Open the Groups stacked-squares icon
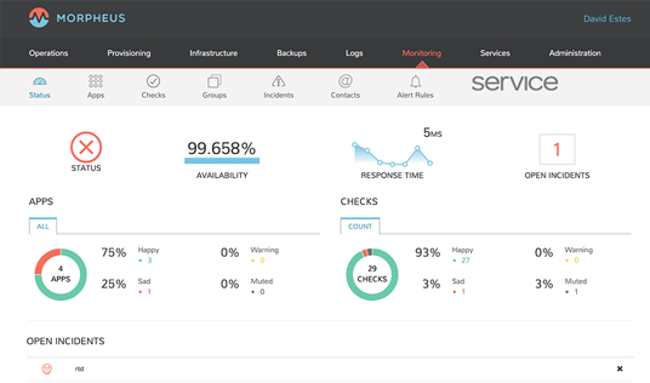 tap(214, 81)
